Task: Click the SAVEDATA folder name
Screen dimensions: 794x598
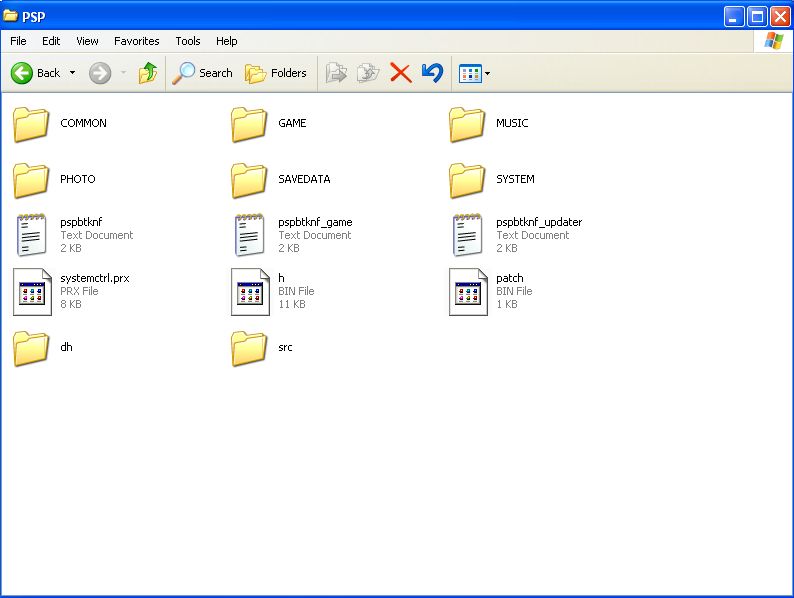Action: pyautogui.click(x=304, y=179)
